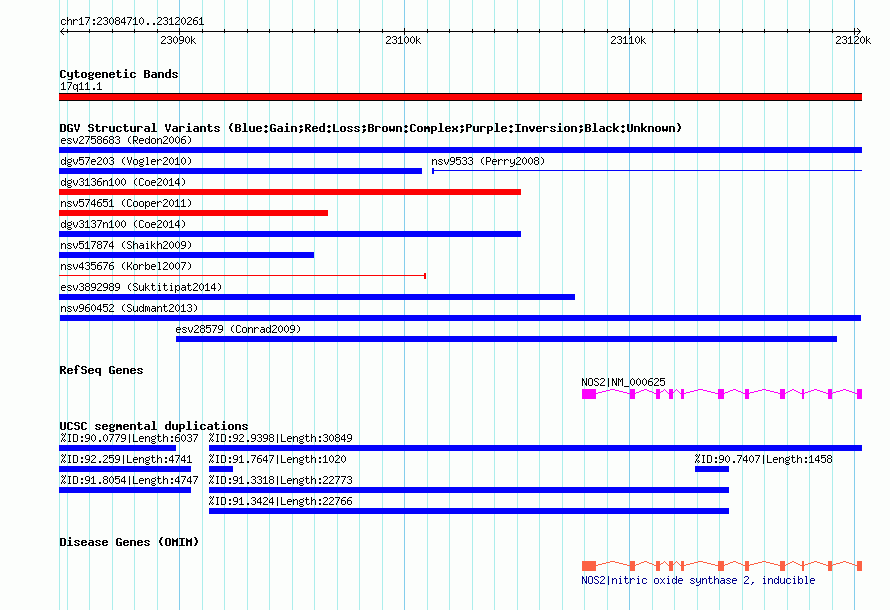This screenshot has width=890, height=610.
Task: Click the magenta NOS2 RefSeq first exon block
Action: tap(589, 394)
